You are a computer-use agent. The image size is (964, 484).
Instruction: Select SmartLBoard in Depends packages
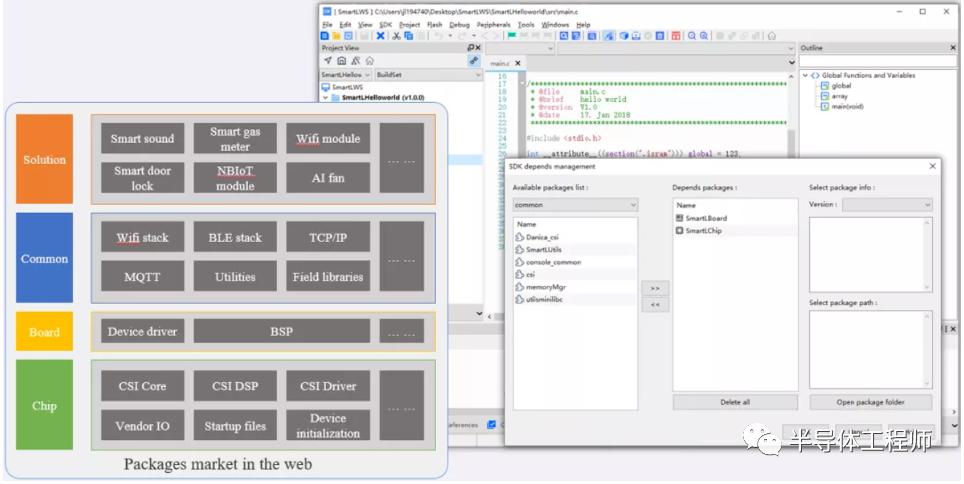706,218
